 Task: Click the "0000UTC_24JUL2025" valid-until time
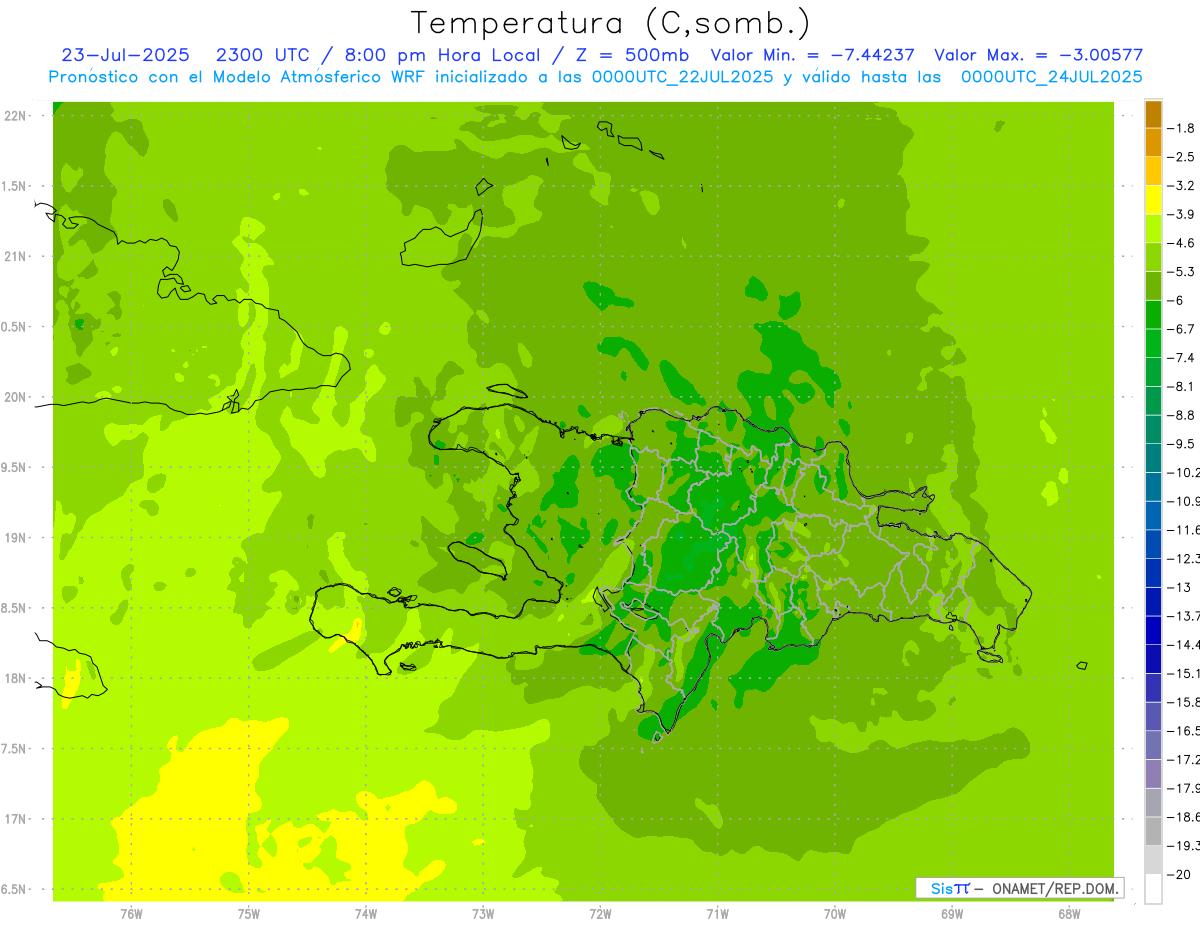pos(1051,77)
